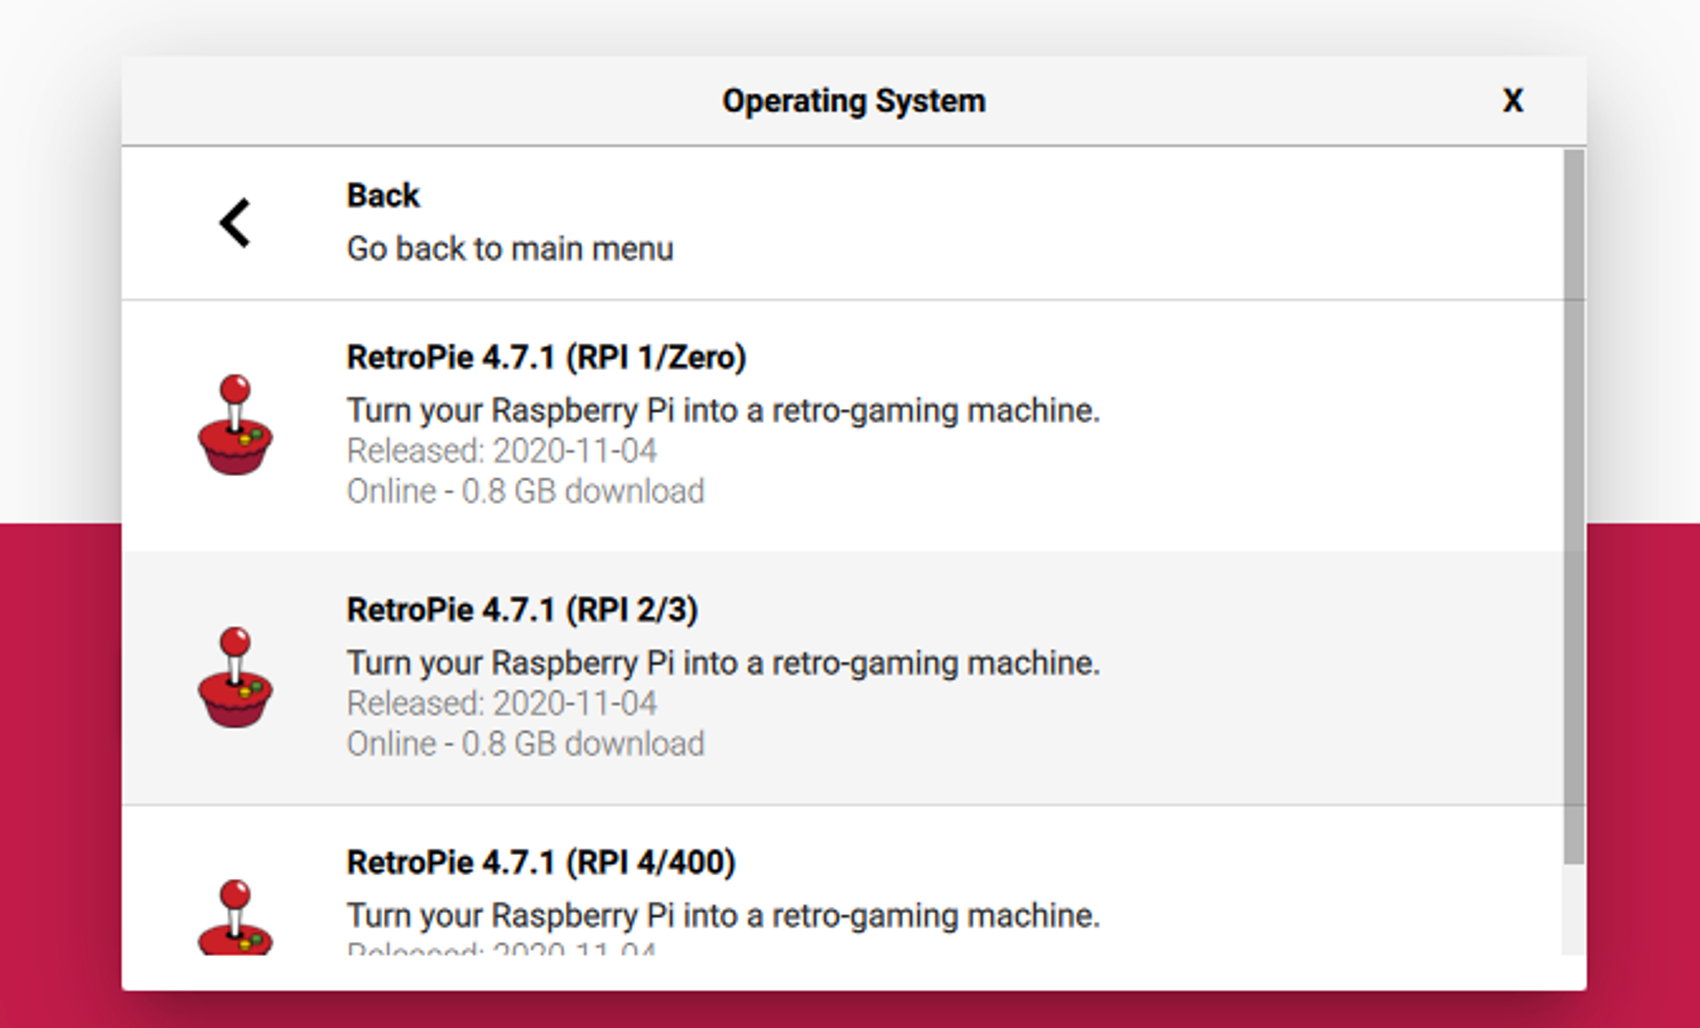Click scrollbar track below the thumb
The height and width of the screenshot is (1028, 1700).
point(1574,910)
